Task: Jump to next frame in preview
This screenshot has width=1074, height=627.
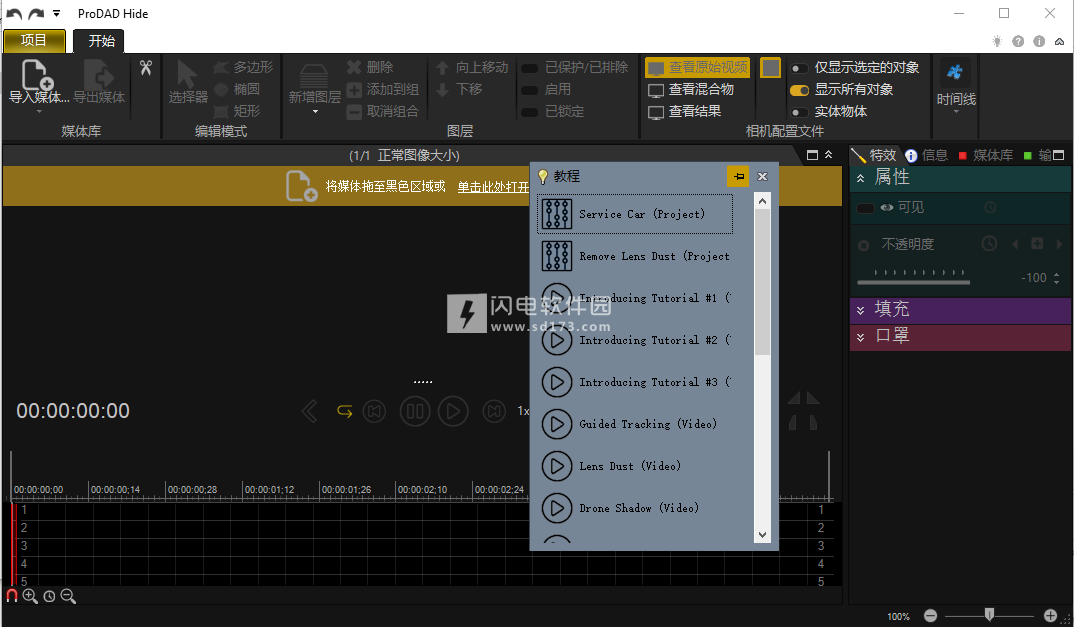Action: click(x=494, y=411)
